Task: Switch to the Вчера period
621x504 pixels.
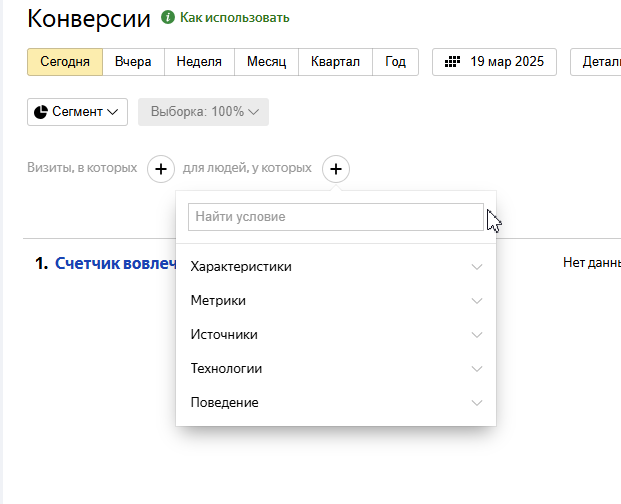Action: [133, 62]
